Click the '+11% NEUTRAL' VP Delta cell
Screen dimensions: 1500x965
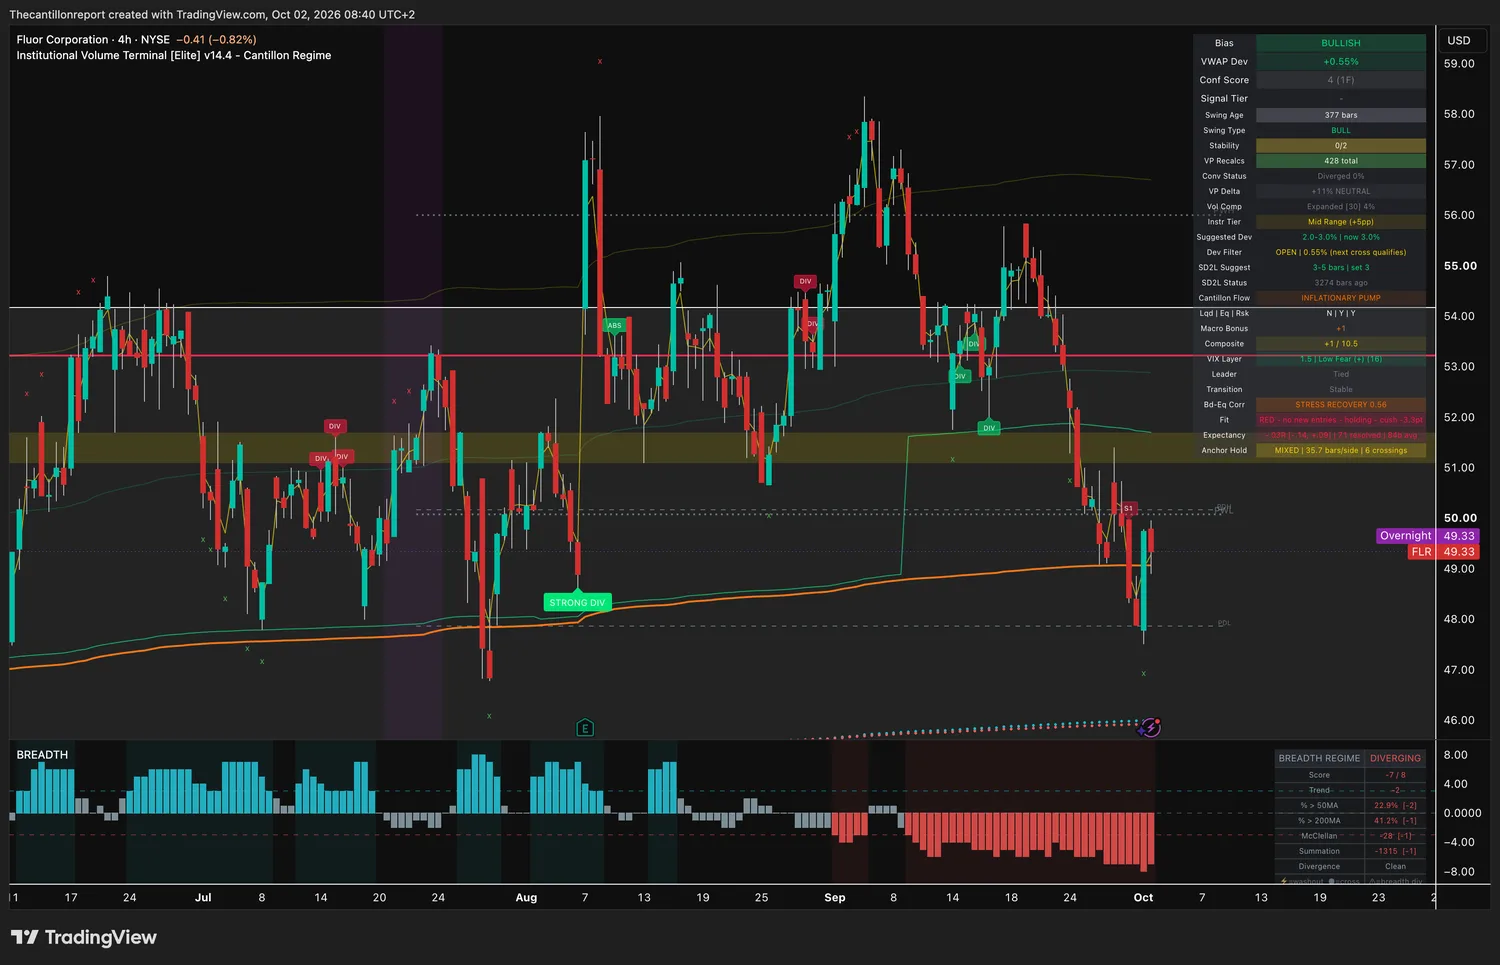click(x=1341, y=192)
